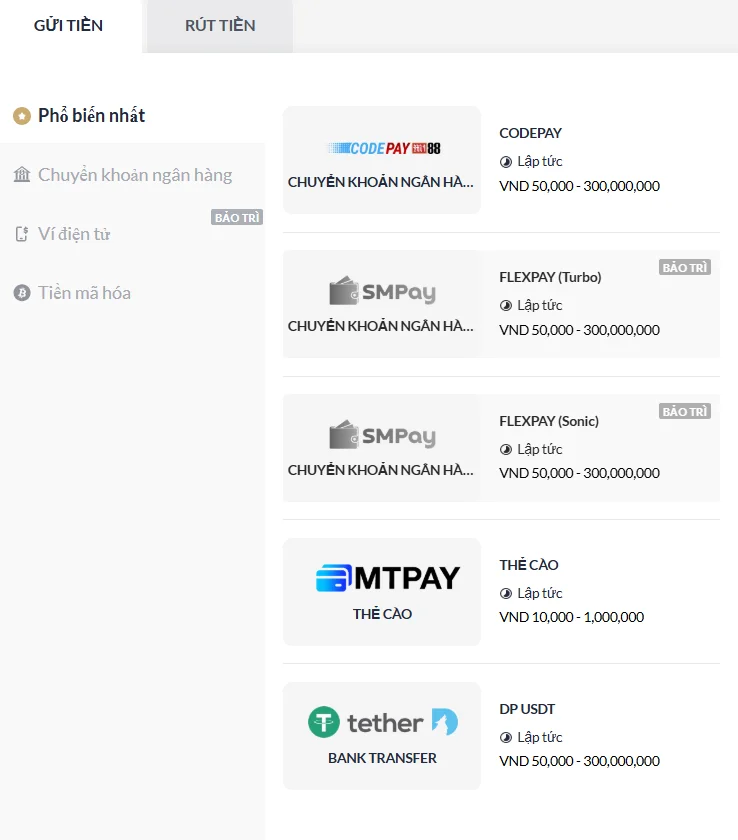Choose the MTPAY thẻ cào logo
The height and width of the screenshot is (840, 738).
pos(387,578)
